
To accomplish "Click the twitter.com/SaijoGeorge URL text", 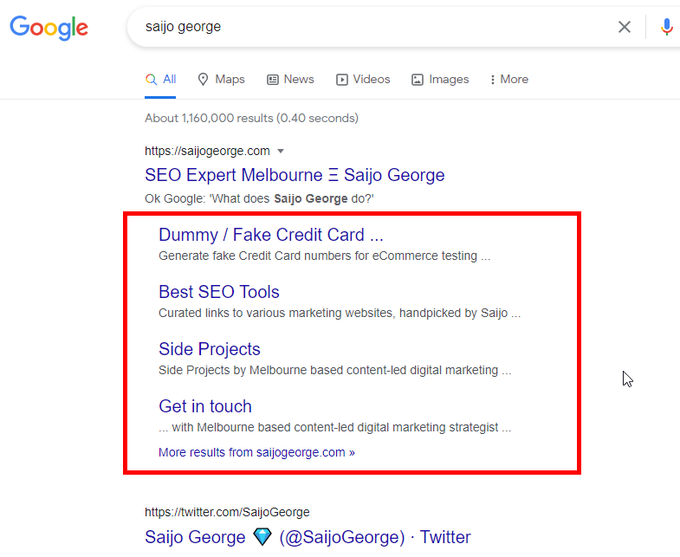I will (x=227, y=512).
